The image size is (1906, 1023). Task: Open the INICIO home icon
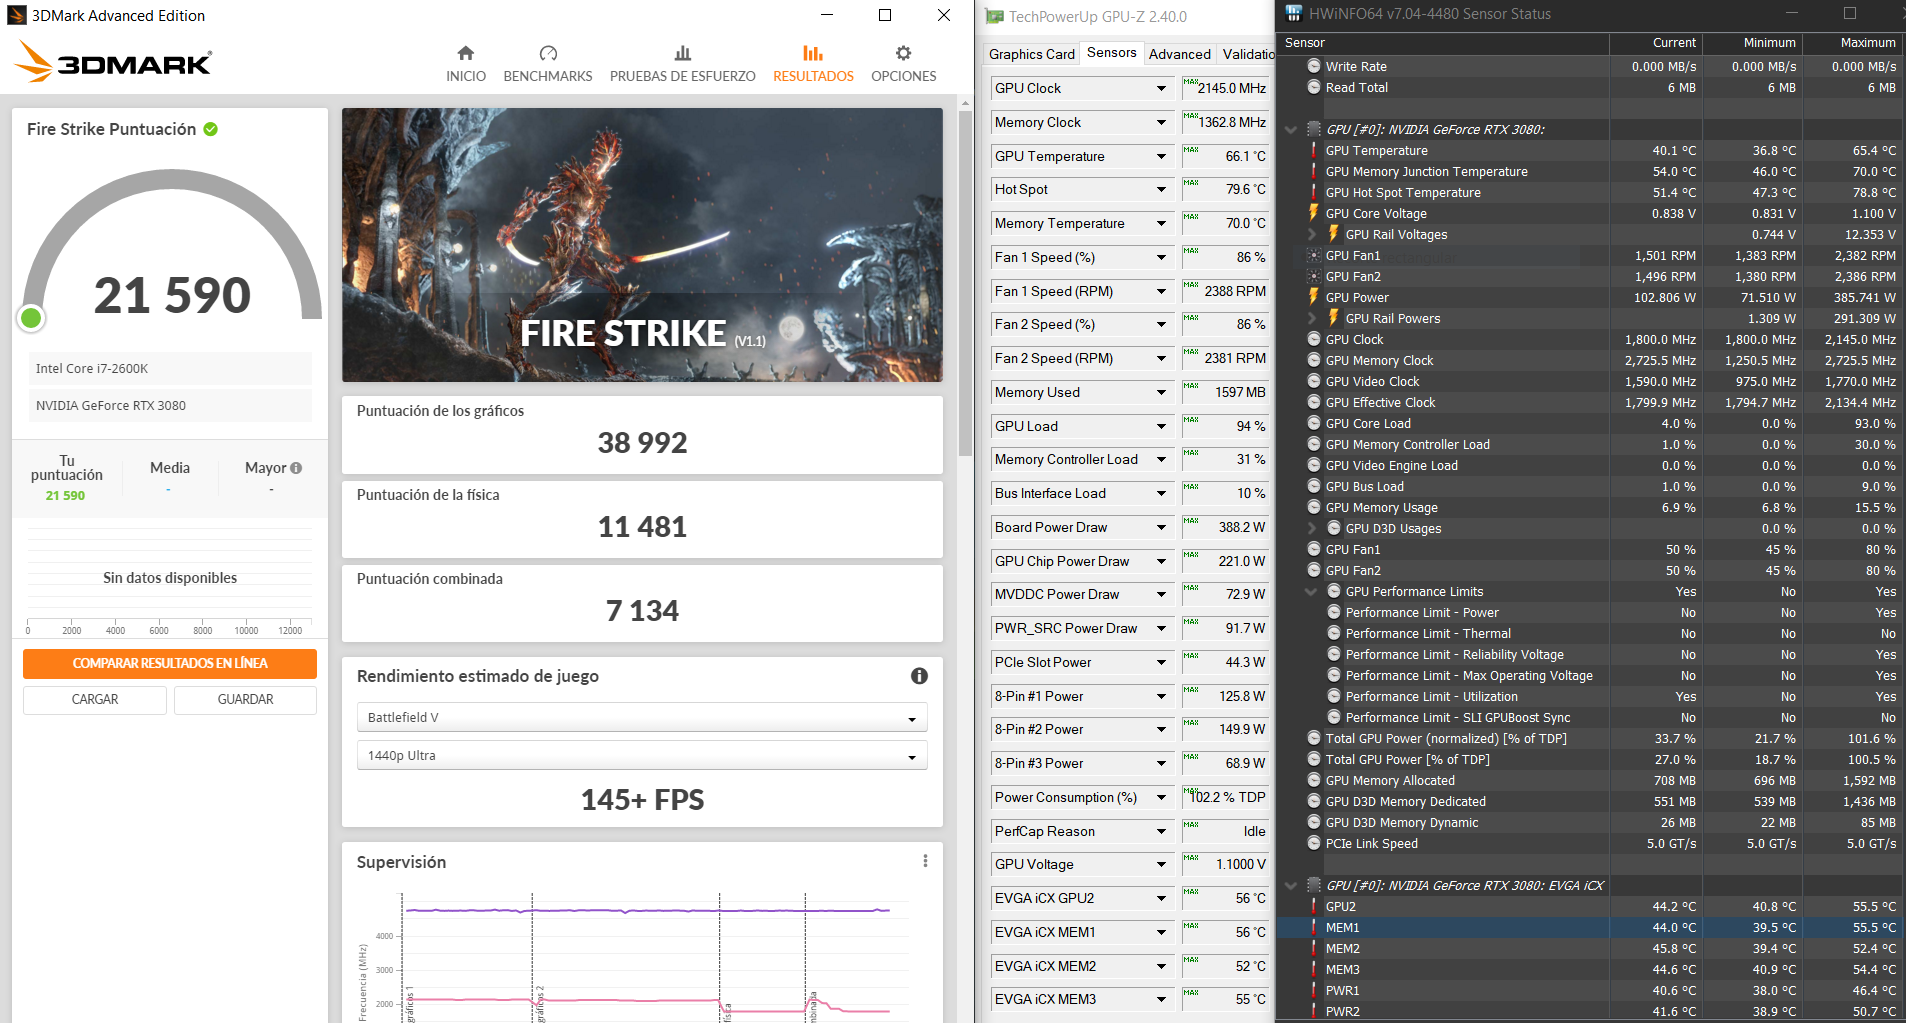pos(465,54)
